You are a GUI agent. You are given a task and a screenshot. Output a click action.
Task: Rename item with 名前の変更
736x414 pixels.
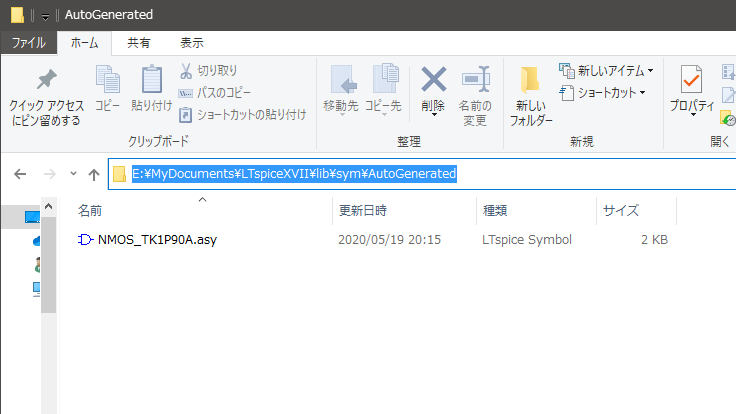(x=475, y=97)
